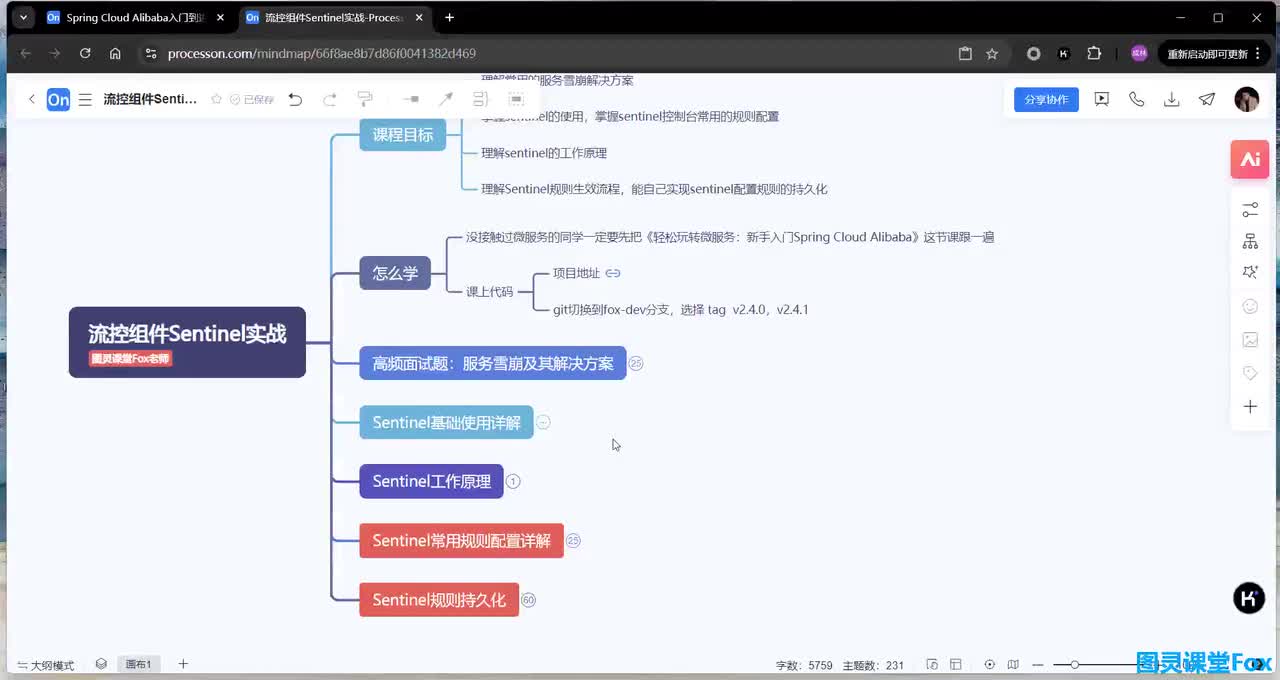The image size is (1280, 680).
Task: Select the 理解sentinel的工作原理 subtopic
Action: pos(544,153)
